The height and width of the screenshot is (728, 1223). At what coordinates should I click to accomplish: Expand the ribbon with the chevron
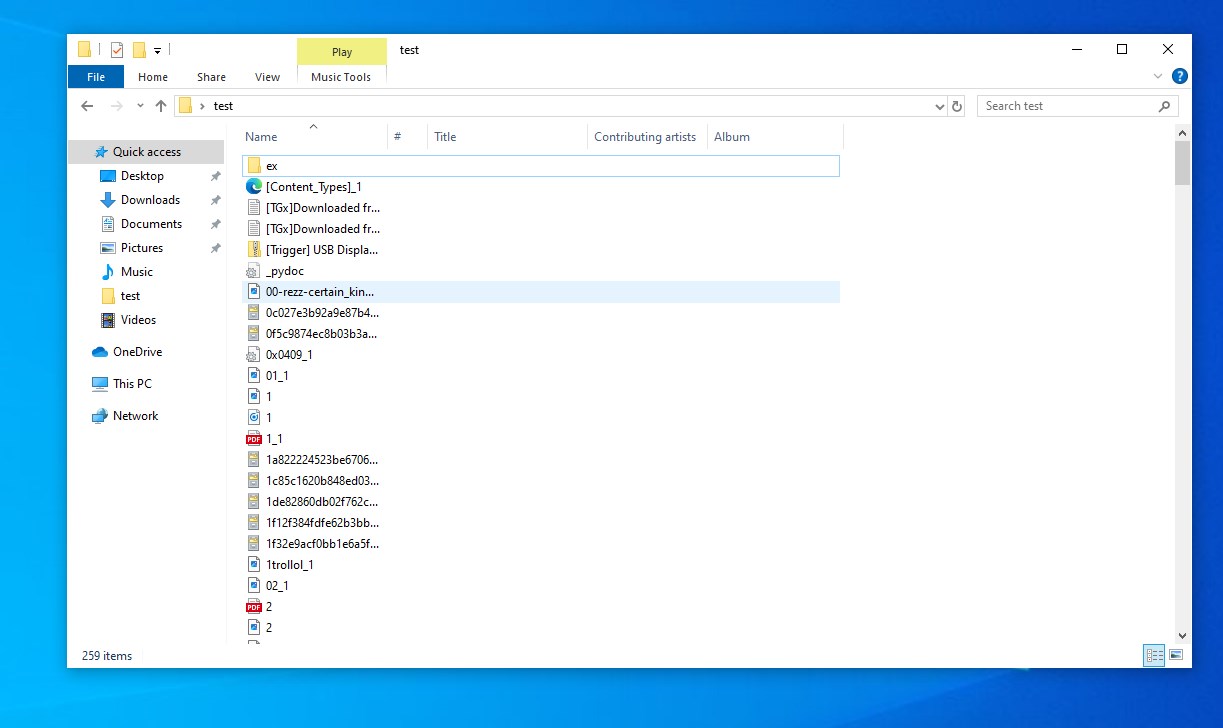click(x=1159, y=76)
